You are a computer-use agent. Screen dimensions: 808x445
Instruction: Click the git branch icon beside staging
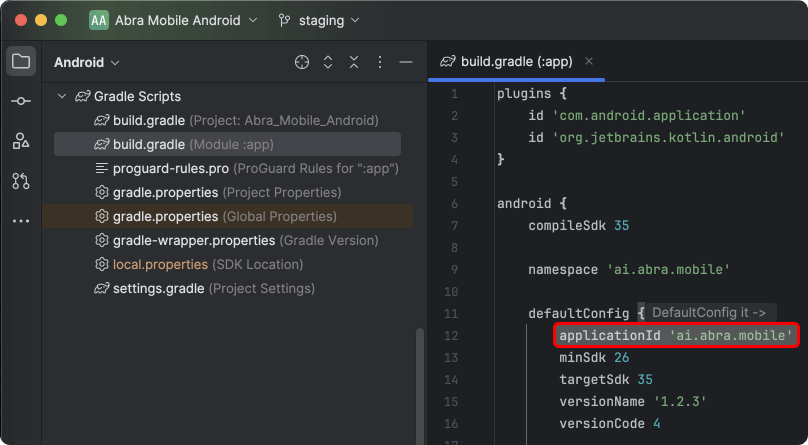pos(284,21)
